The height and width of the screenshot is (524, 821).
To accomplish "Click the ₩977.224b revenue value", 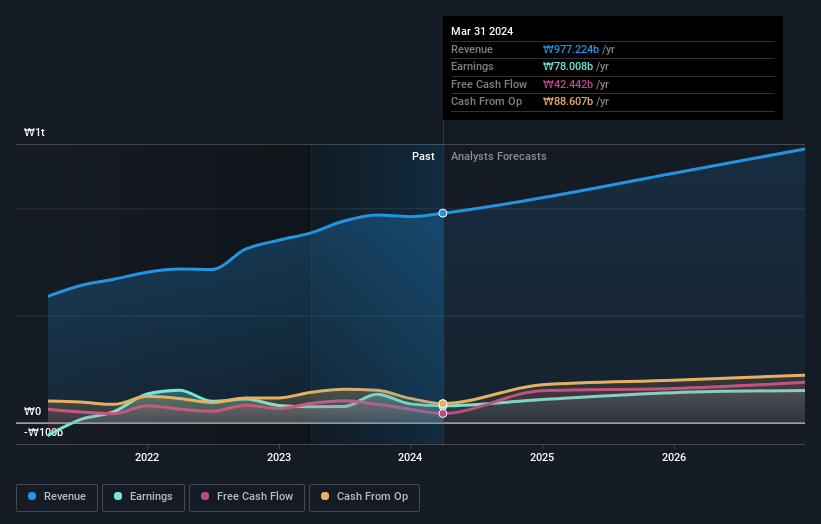I will 571,49.
